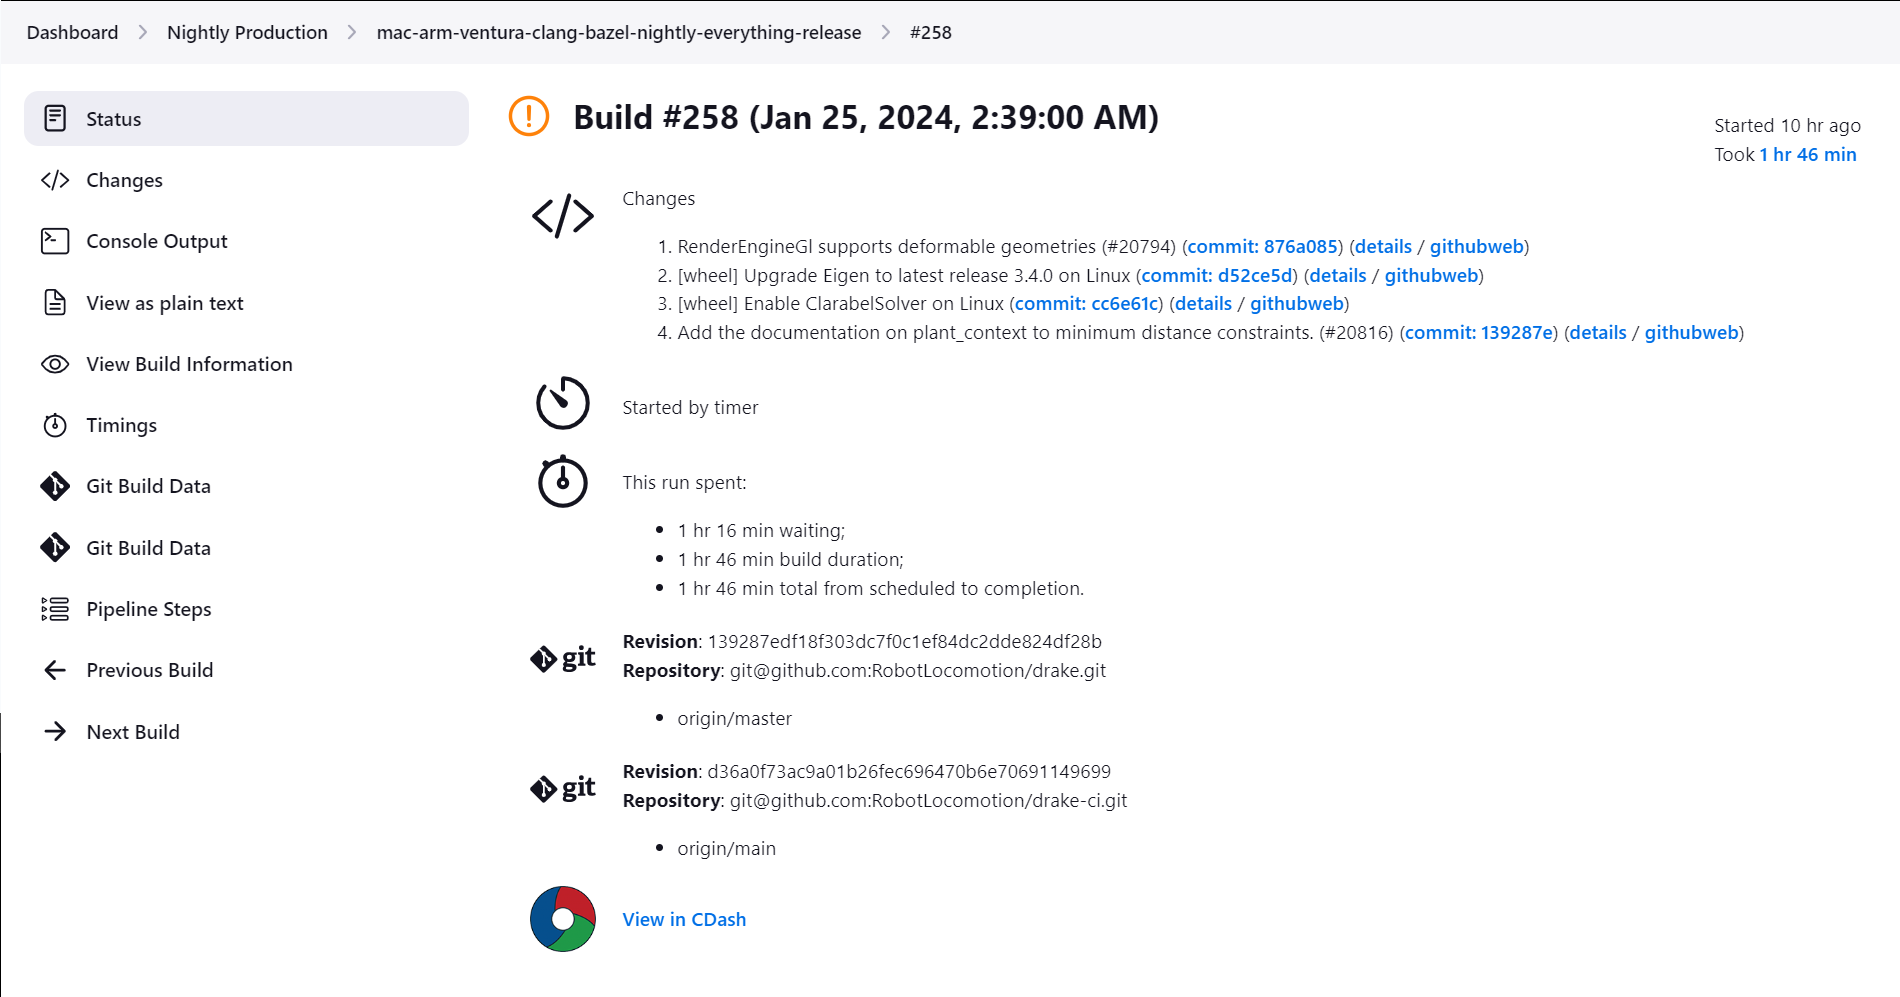This screenshot has height=997, width=1900.
Task: Open commit 876a085 link
Action: point(1262,247)
